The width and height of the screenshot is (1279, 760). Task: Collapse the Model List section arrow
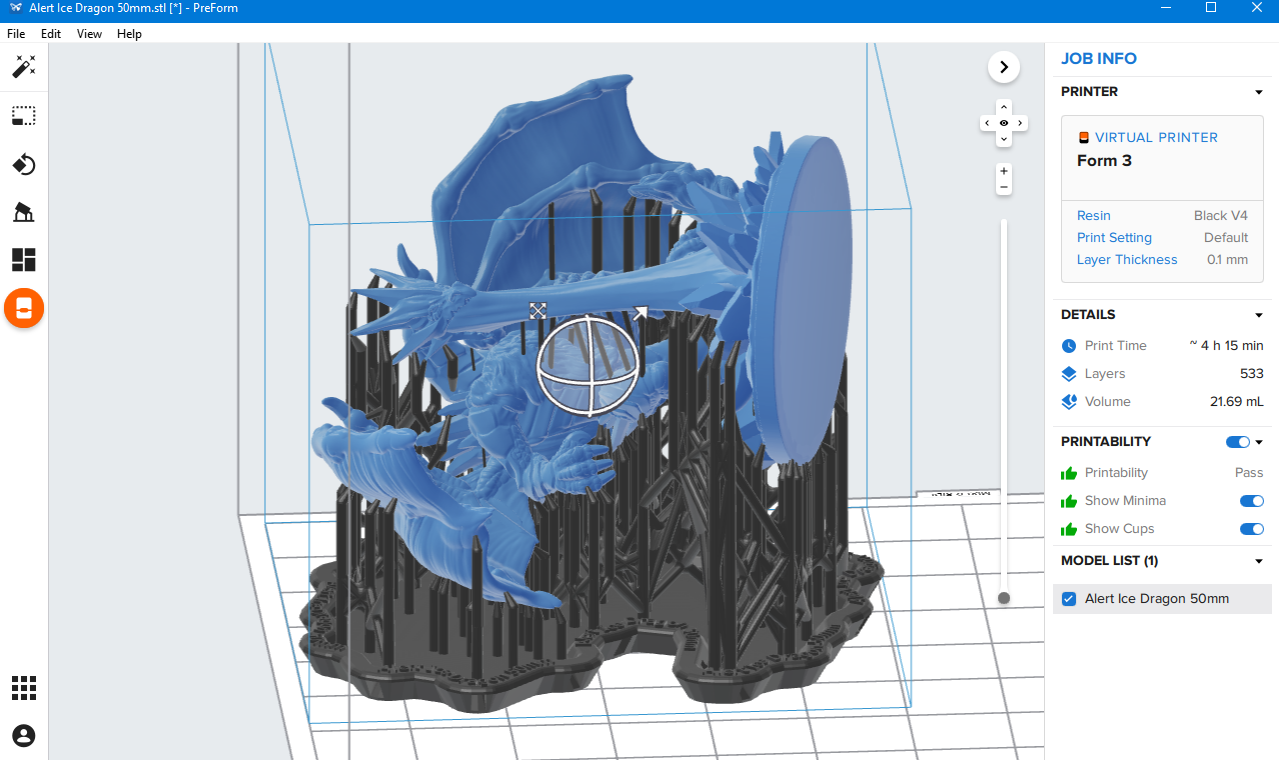[1259, 561]
